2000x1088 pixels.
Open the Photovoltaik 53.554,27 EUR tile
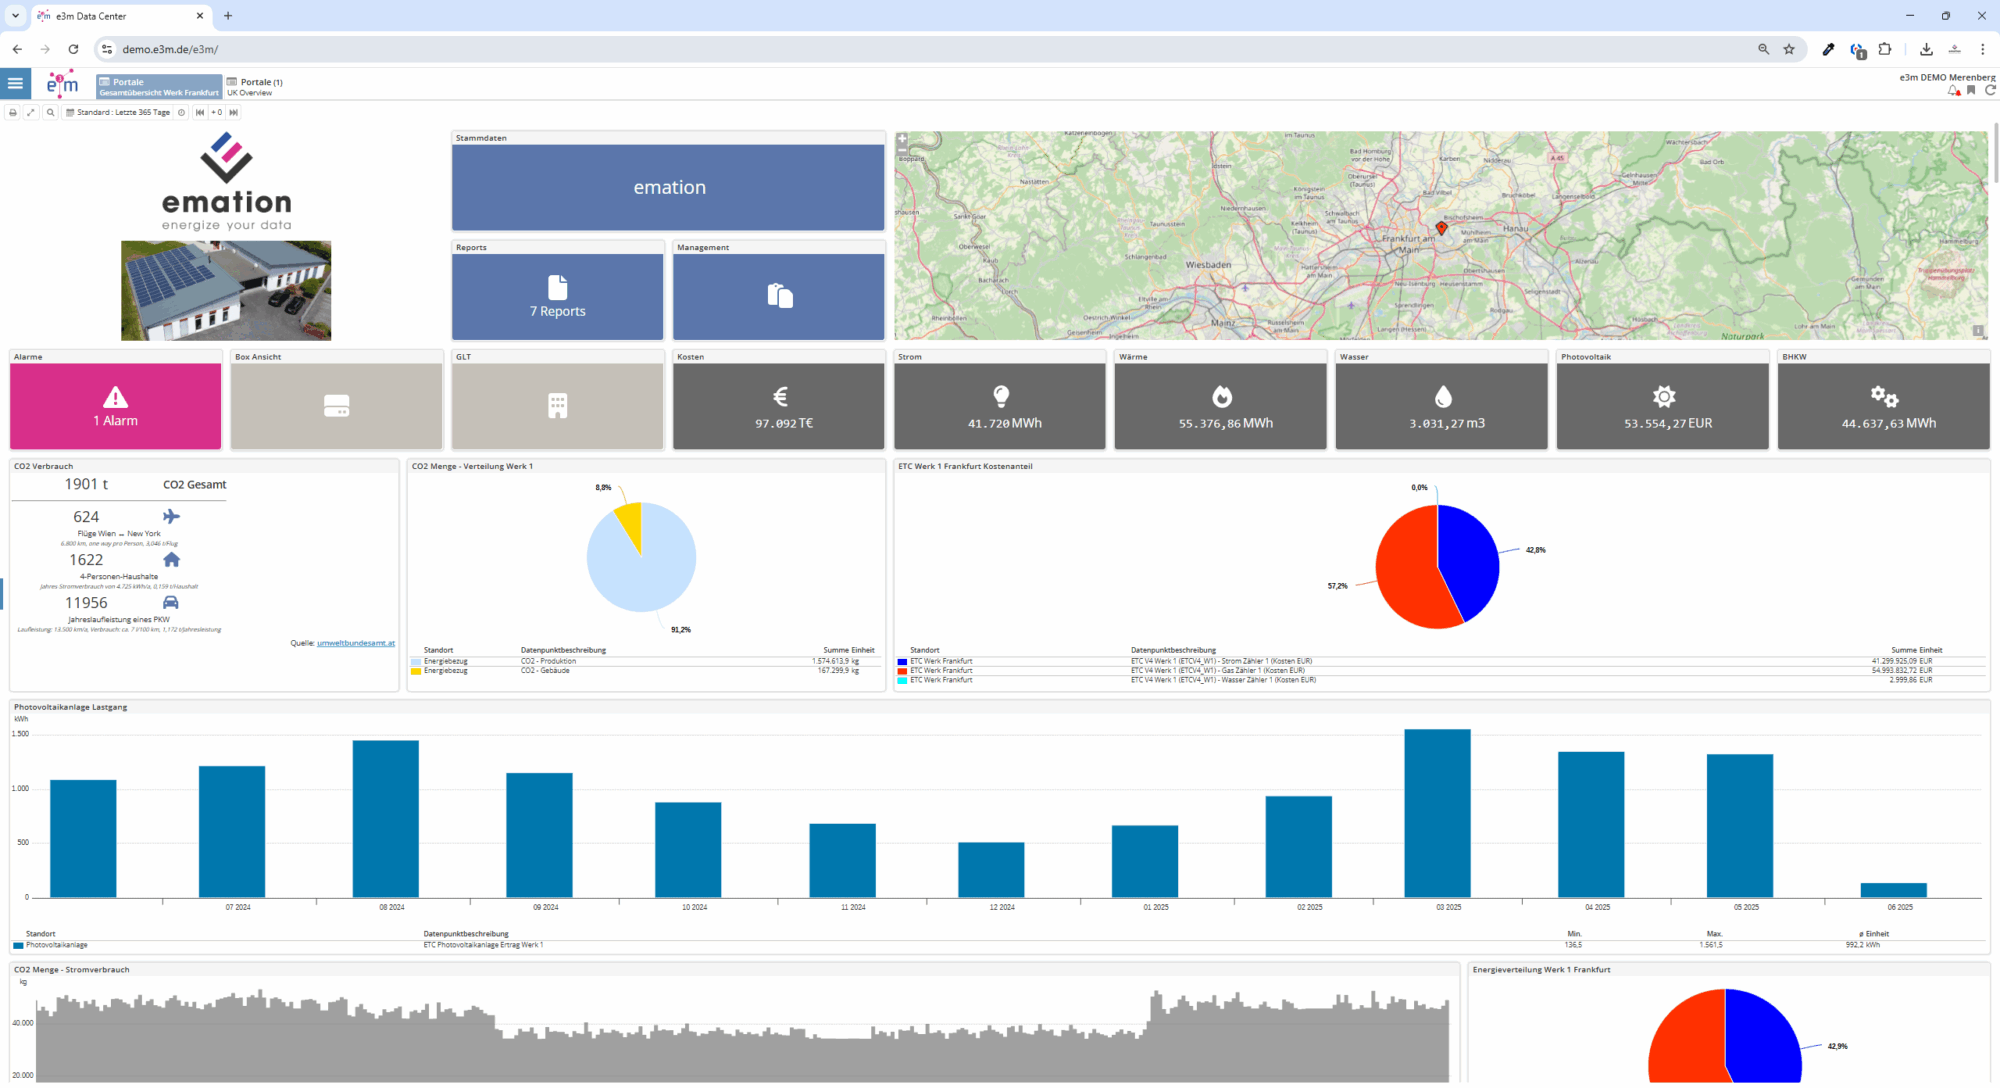pyautogui.click(x=1663, y=406)
